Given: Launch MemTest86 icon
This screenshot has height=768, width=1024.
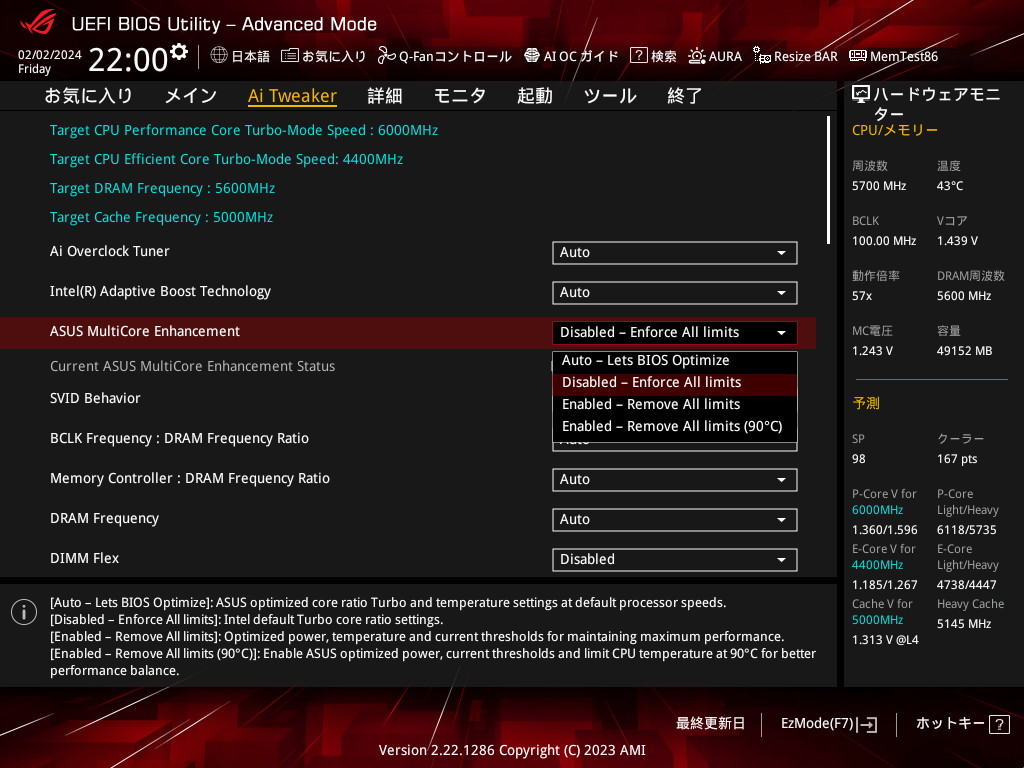Looking at the screenshot, I should (x=857, y=56).
